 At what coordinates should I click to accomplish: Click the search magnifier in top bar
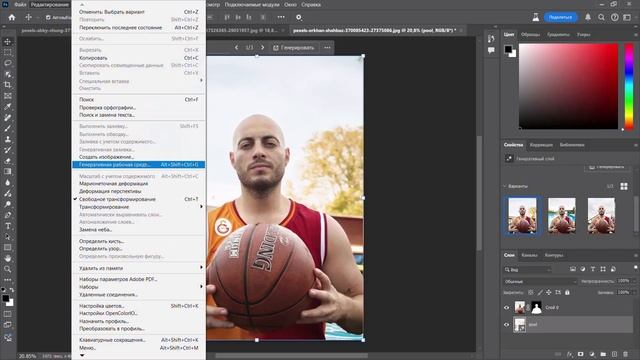click(601, 17)
